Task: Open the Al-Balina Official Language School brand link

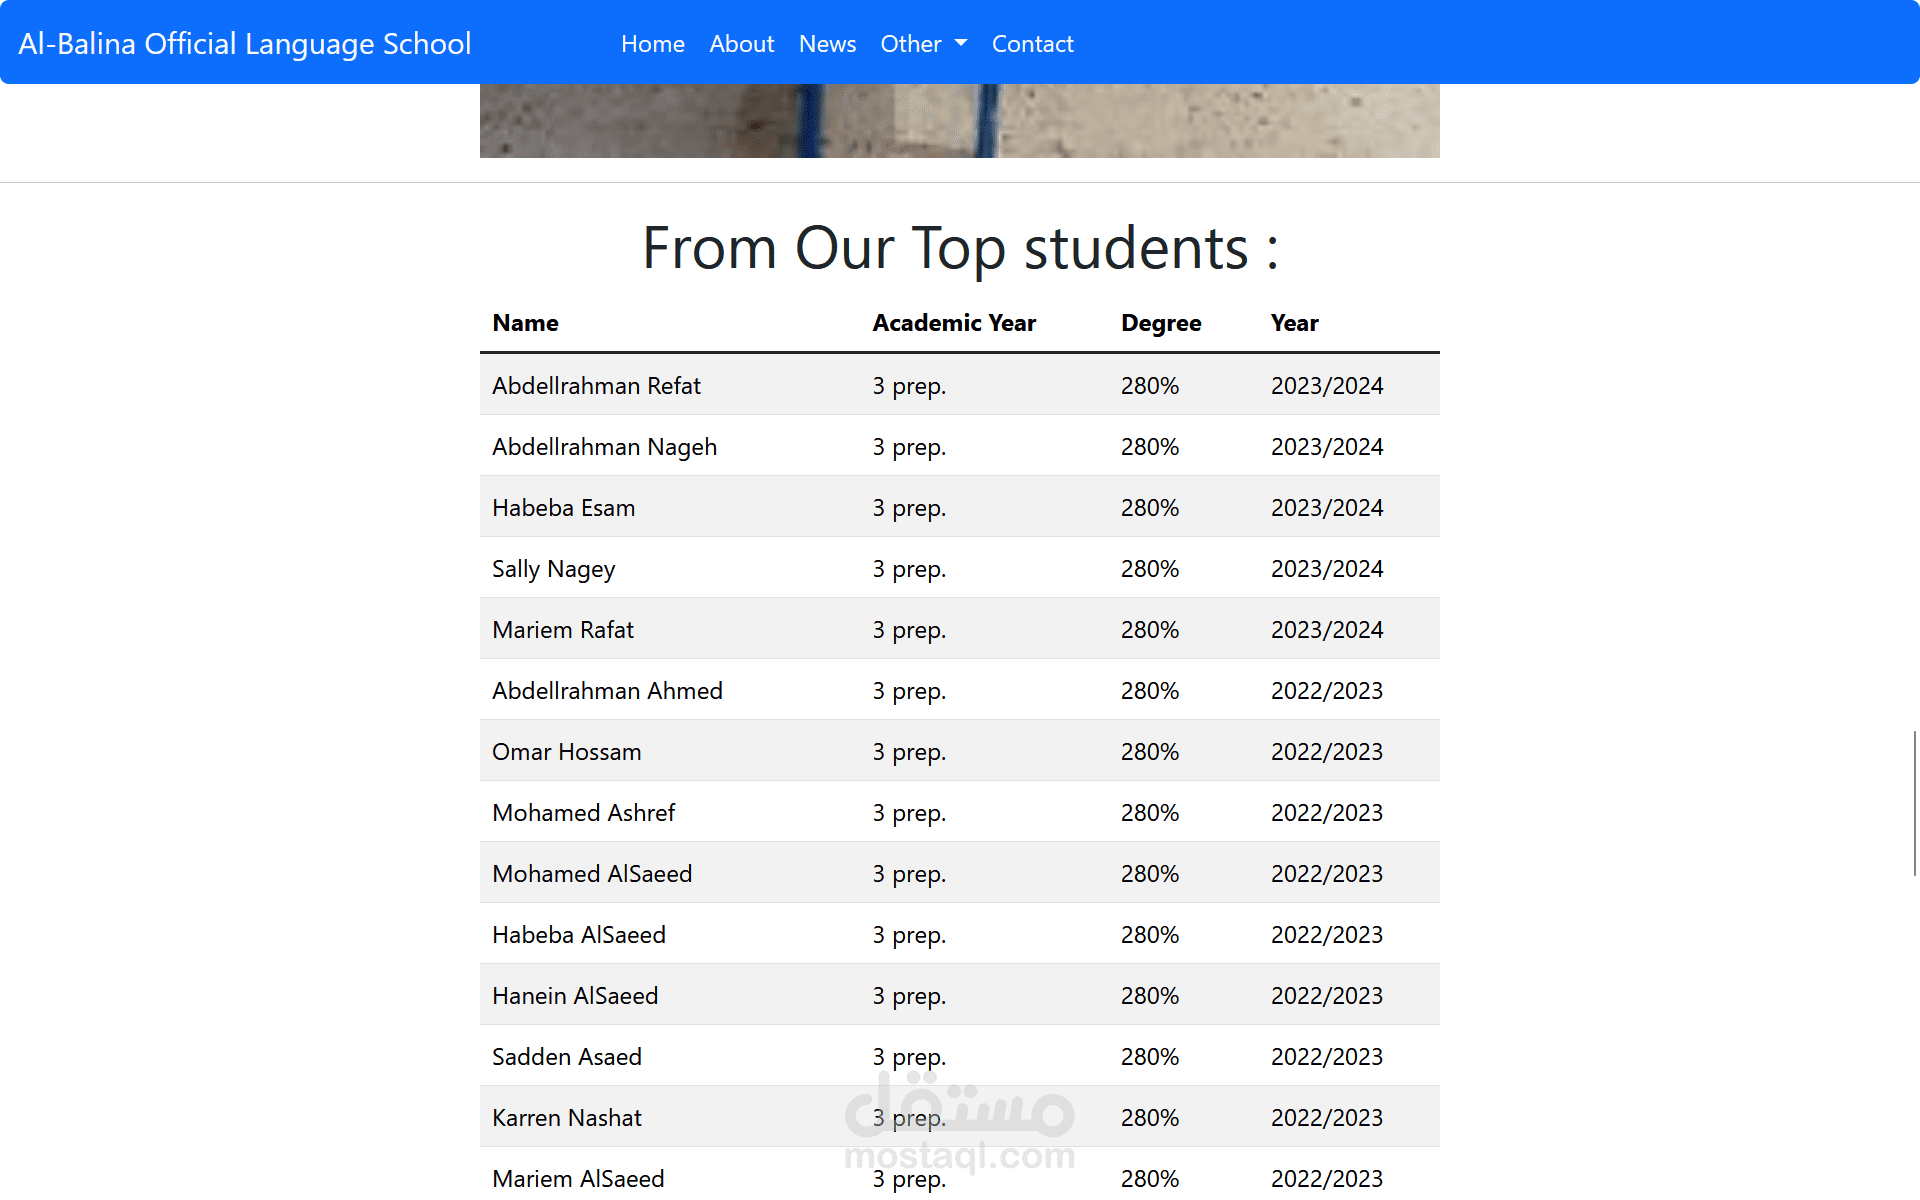Action: point(245,44)
